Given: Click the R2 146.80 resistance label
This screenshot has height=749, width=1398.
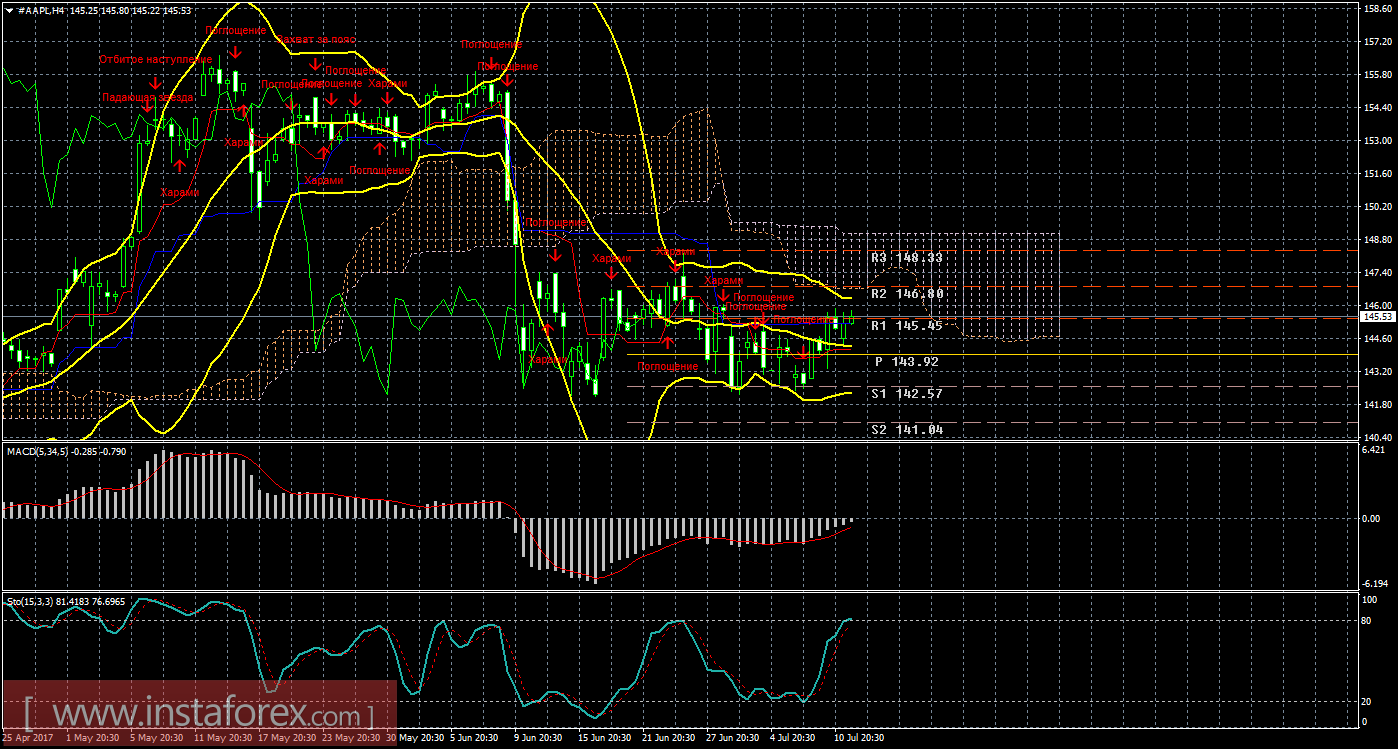Looking at the screenshot, I should coord(907,294).
